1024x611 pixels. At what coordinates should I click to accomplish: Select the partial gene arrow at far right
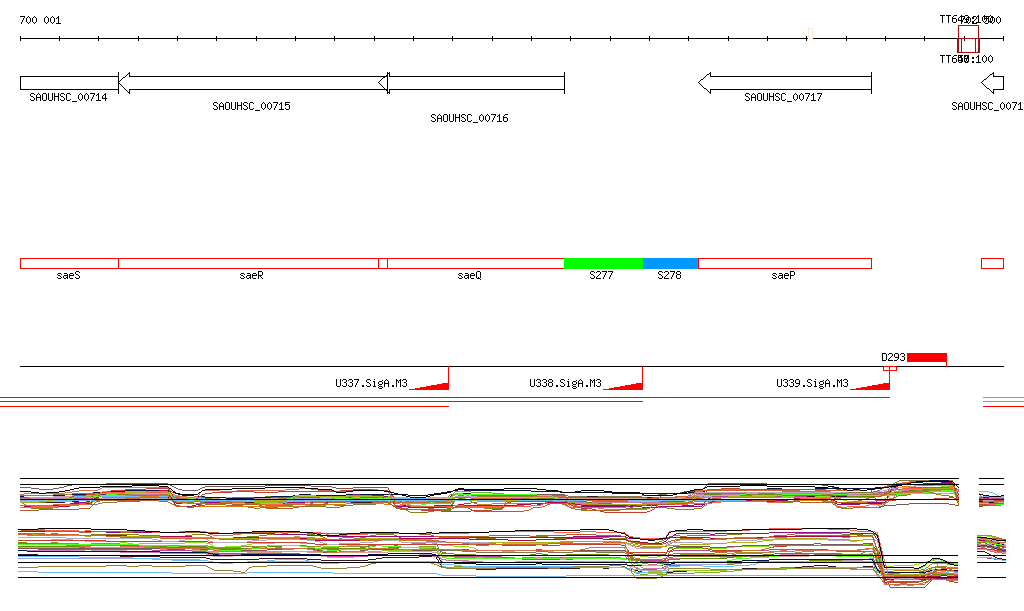(x=992, y=83)
